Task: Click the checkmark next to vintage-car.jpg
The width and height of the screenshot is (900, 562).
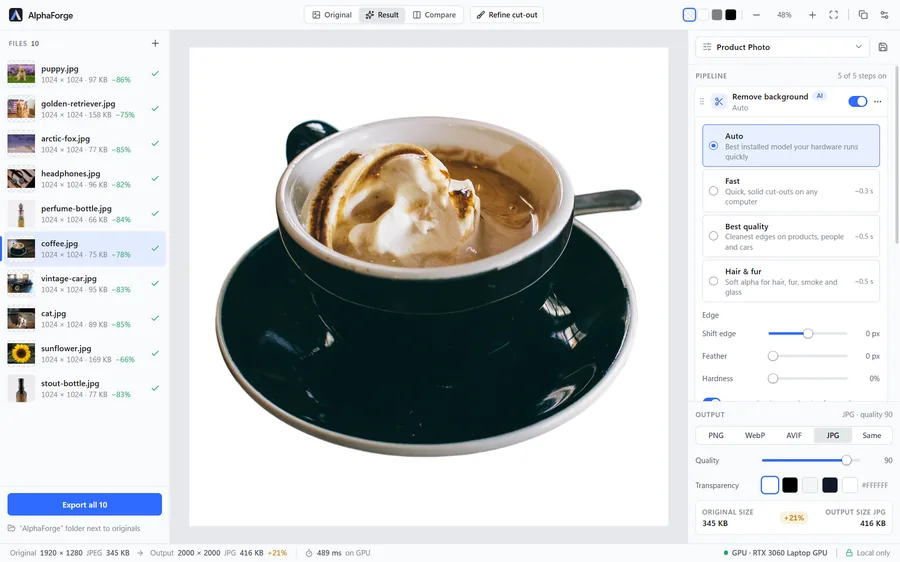Action: click(x=155, y=283)
